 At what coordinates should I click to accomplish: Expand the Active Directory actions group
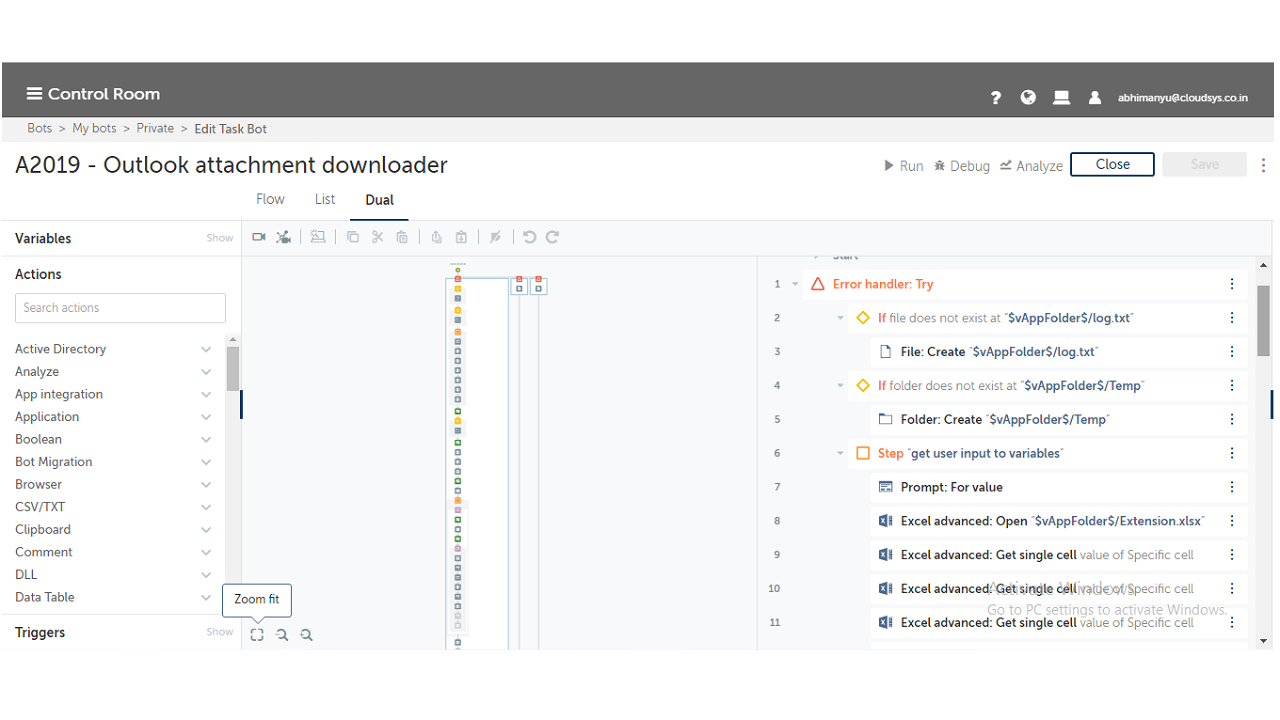206,349
